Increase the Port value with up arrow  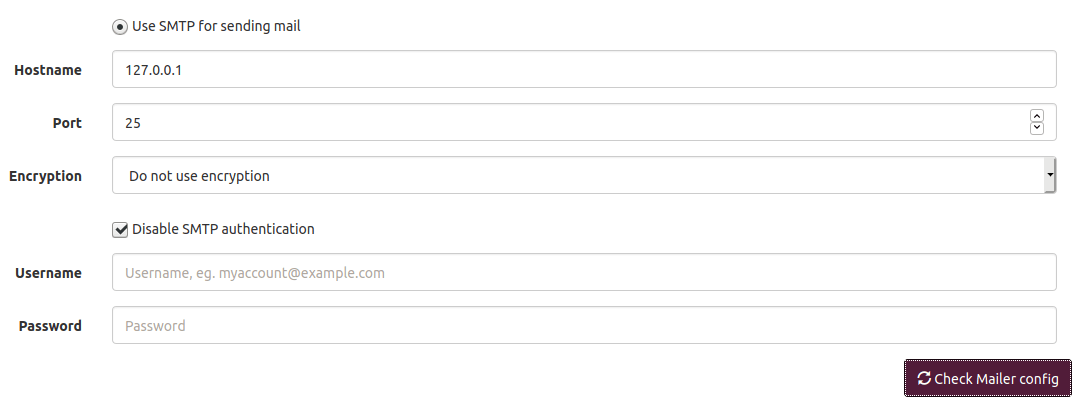point(1036,116)
